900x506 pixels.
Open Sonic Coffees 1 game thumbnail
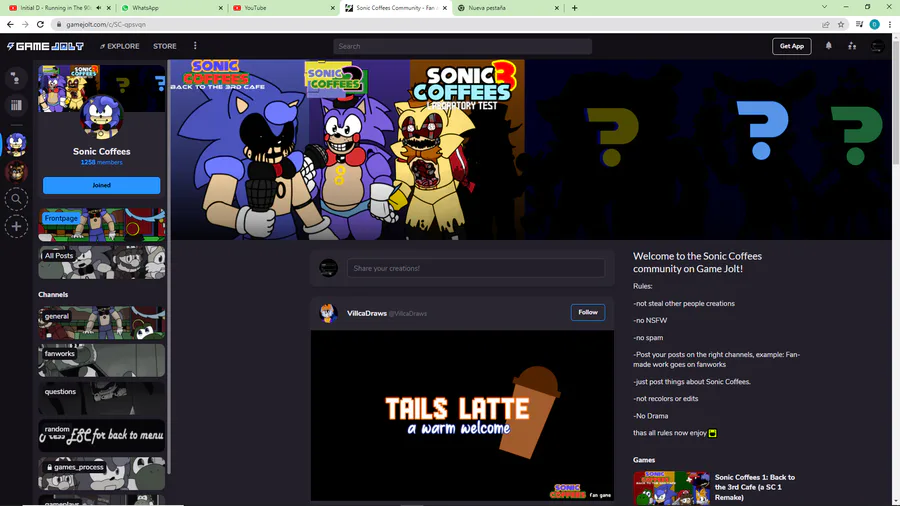point(672,488)
